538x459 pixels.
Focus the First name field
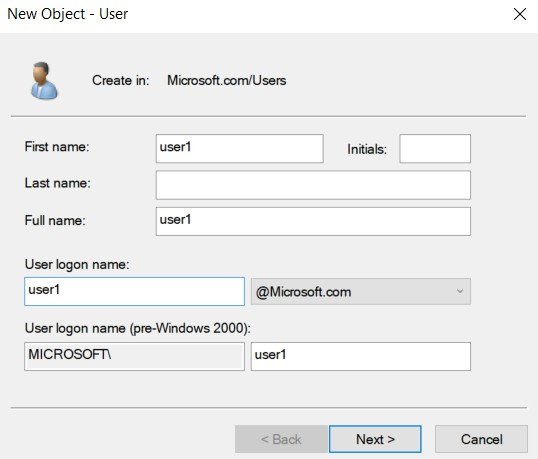pyautogui.click(x=239, y=148)
